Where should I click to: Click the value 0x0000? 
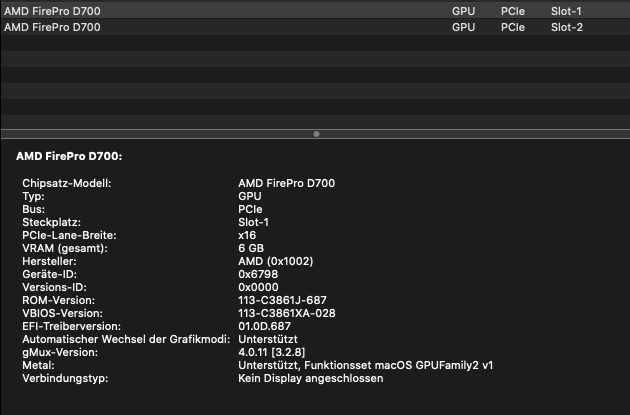click(x=258, y=287)
